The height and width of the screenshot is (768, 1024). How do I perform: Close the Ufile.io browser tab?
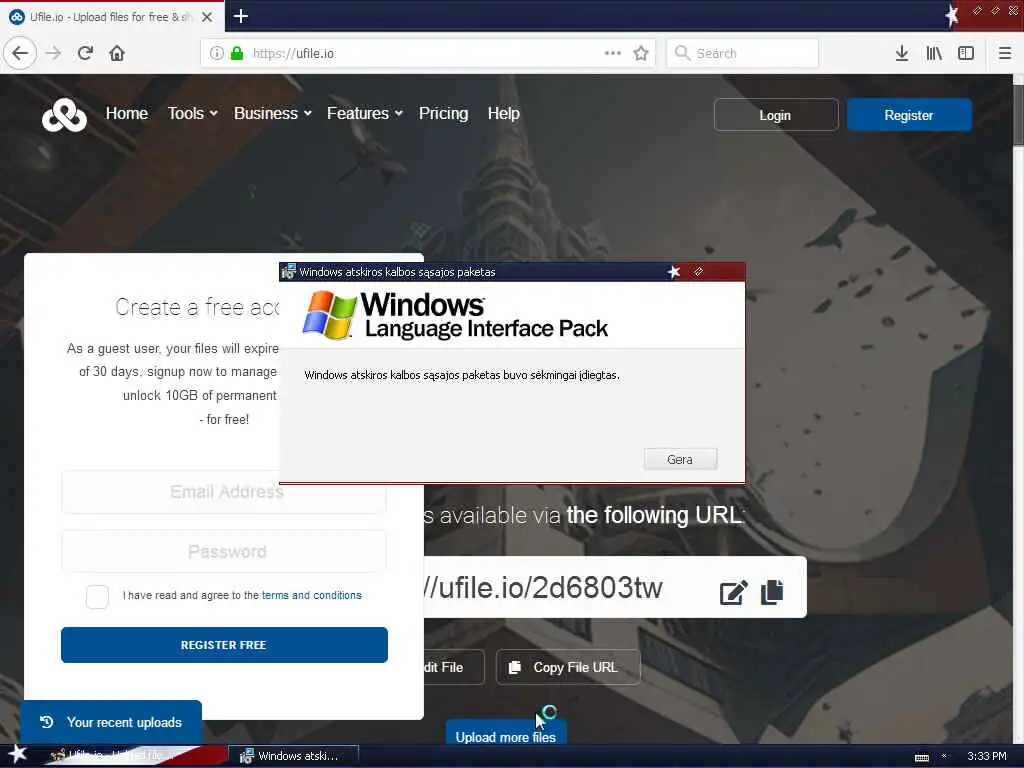207,17
